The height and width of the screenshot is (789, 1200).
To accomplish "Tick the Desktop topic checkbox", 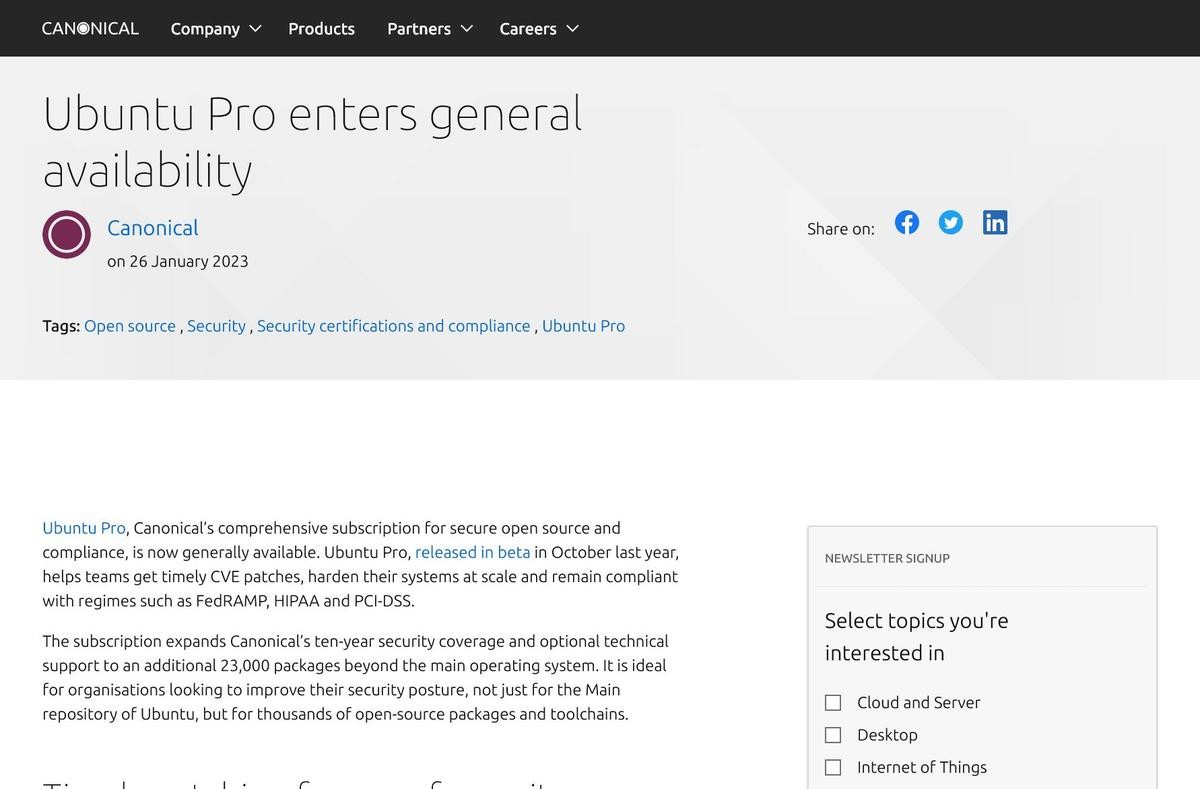I will pos(833,735).
